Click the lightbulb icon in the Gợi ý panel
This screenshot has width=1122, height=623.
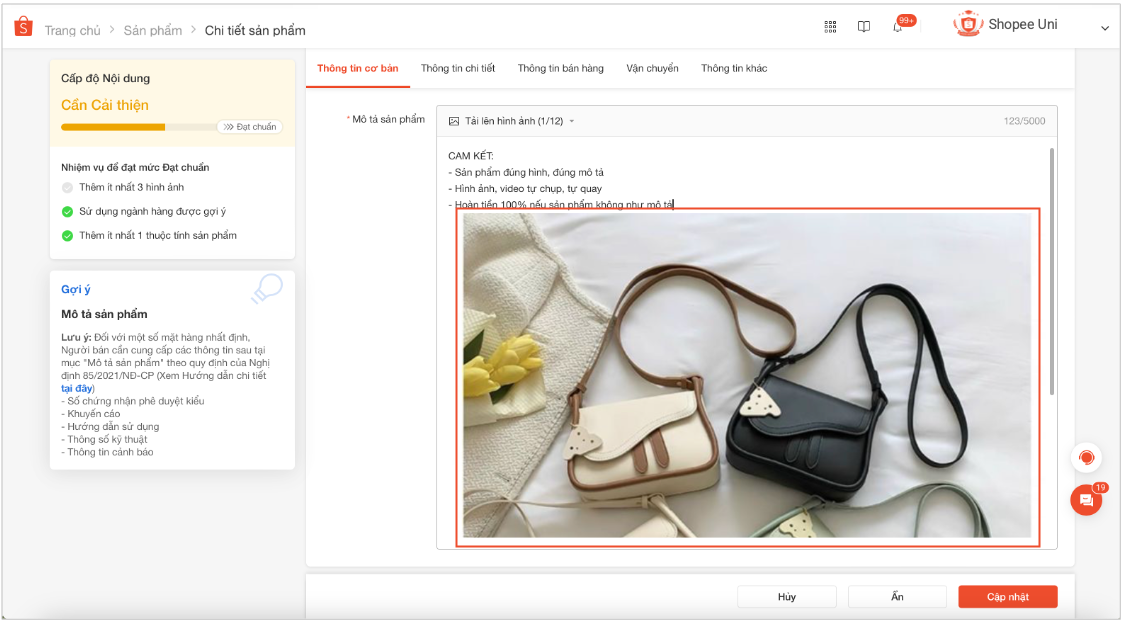[267, 289]
